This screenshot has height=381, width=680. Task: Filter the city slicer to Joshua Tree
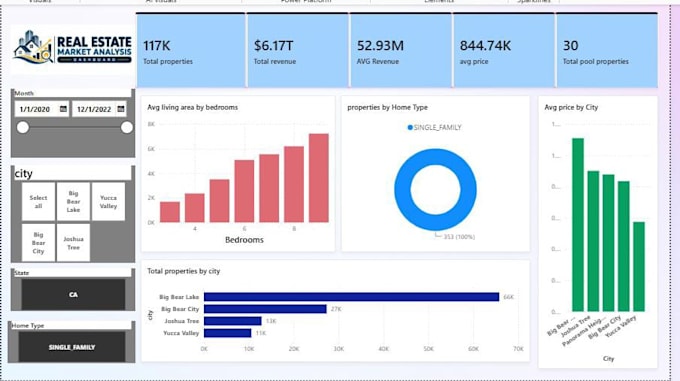coord(73,243)
